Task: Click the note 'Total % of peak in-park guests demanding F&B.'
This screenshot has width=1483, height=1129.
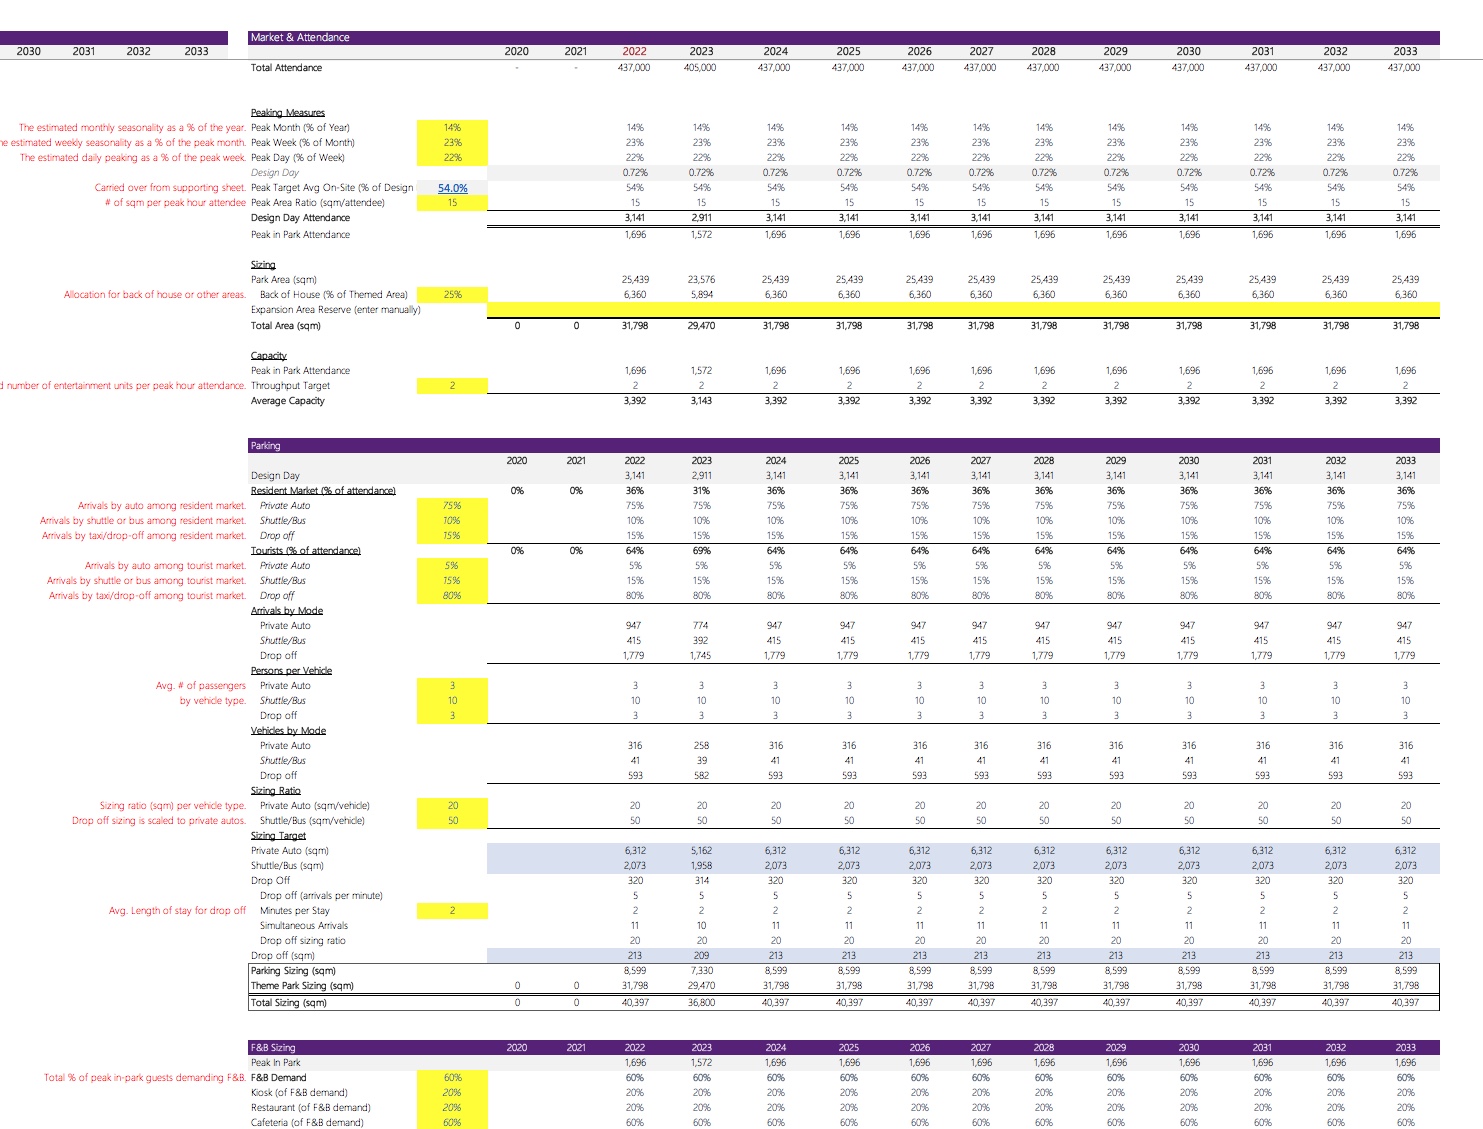Action: tap(145, 1078)
